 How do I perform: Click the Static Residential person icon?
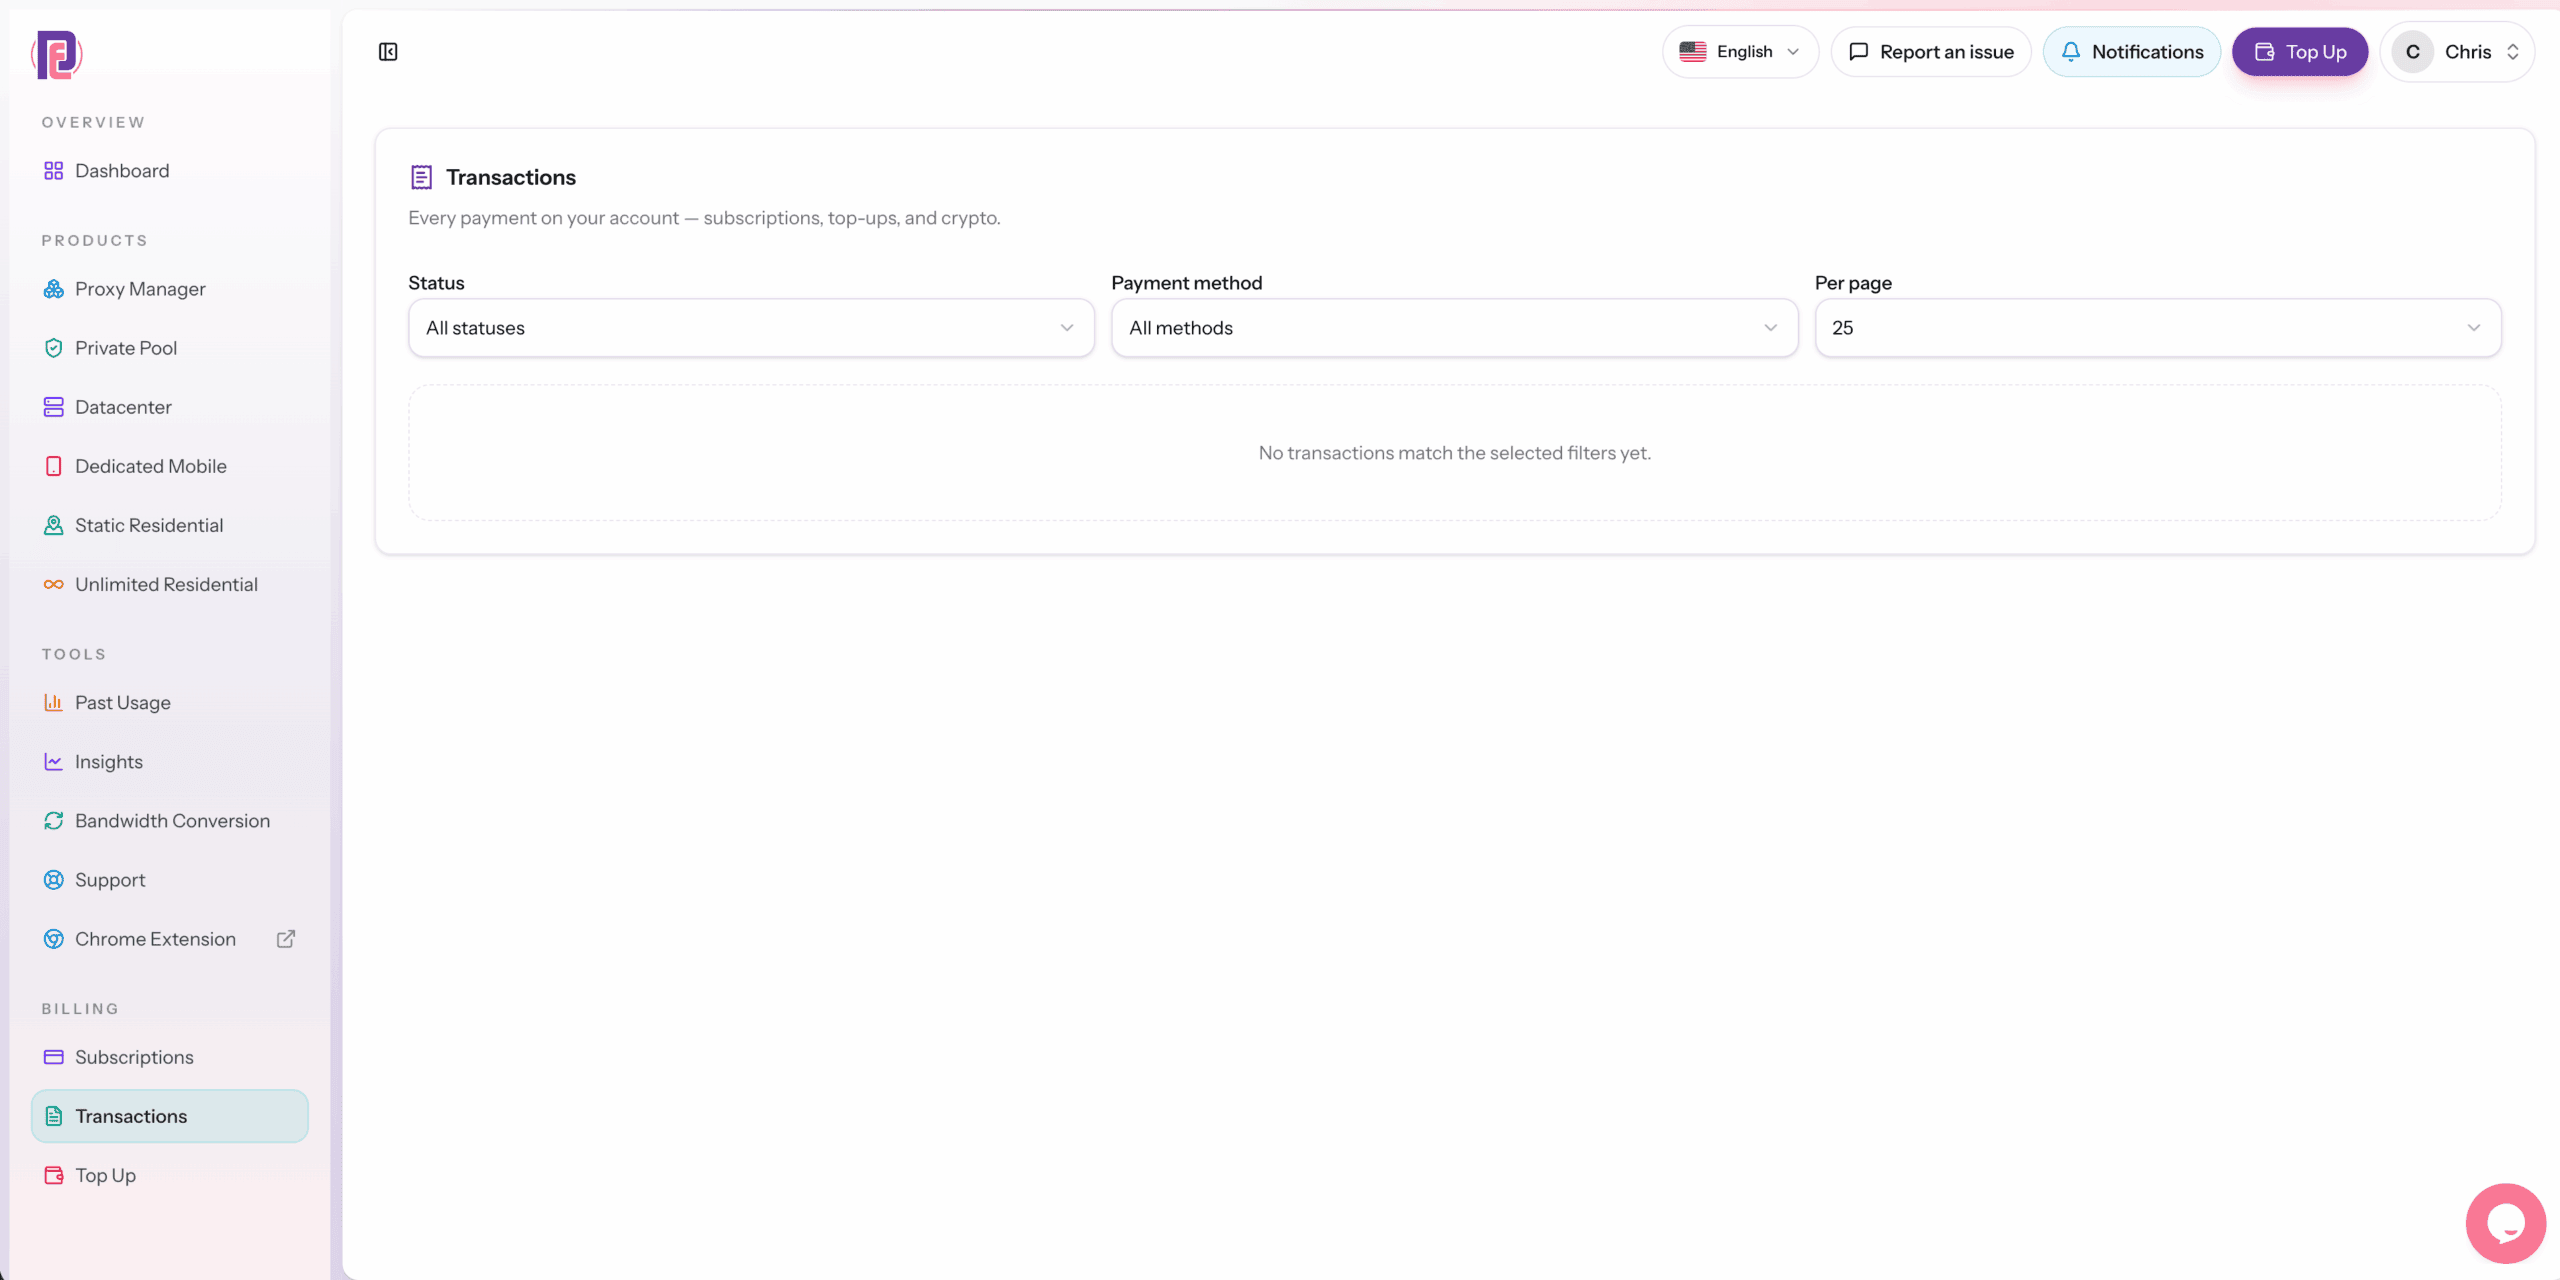coord(54,525)
